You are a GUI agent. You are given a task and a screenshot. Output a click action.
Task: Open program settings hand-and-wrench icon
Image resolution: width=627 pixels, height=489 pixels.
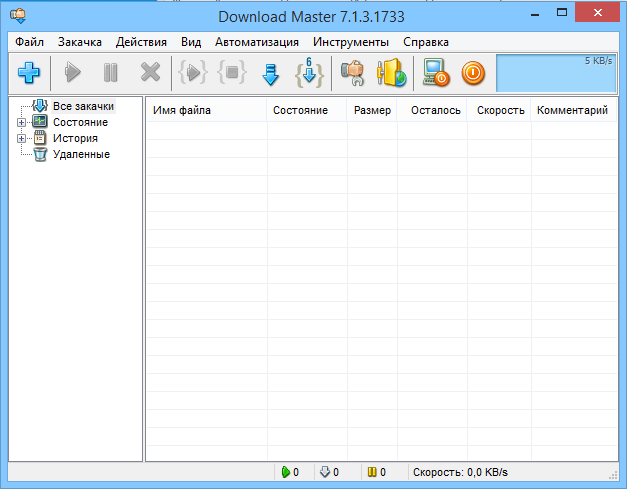(x=353, y=73)
